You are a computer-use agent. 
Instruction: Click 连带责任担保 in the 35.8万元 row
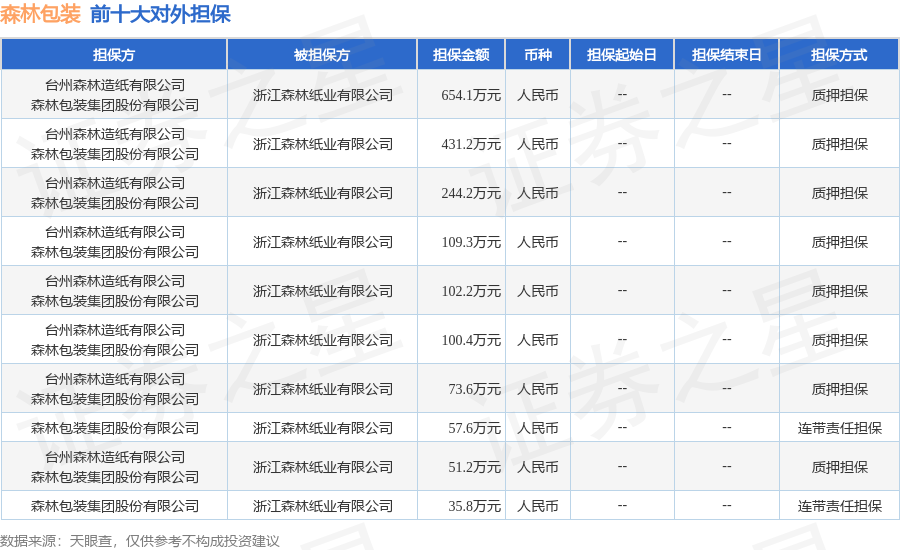(x=839, y=506)
